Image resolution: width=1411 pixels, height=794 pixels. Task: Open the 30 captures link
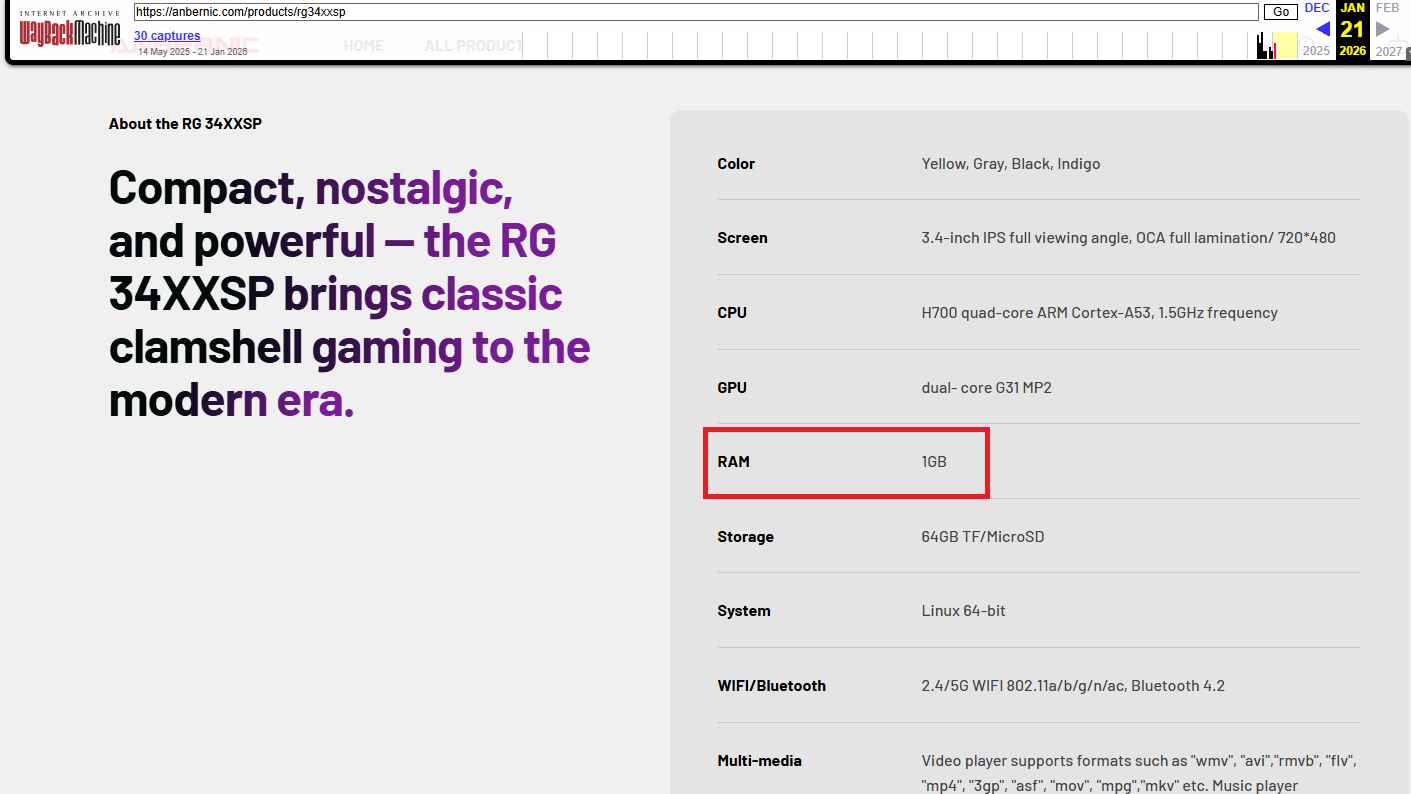tap(166, 35)
